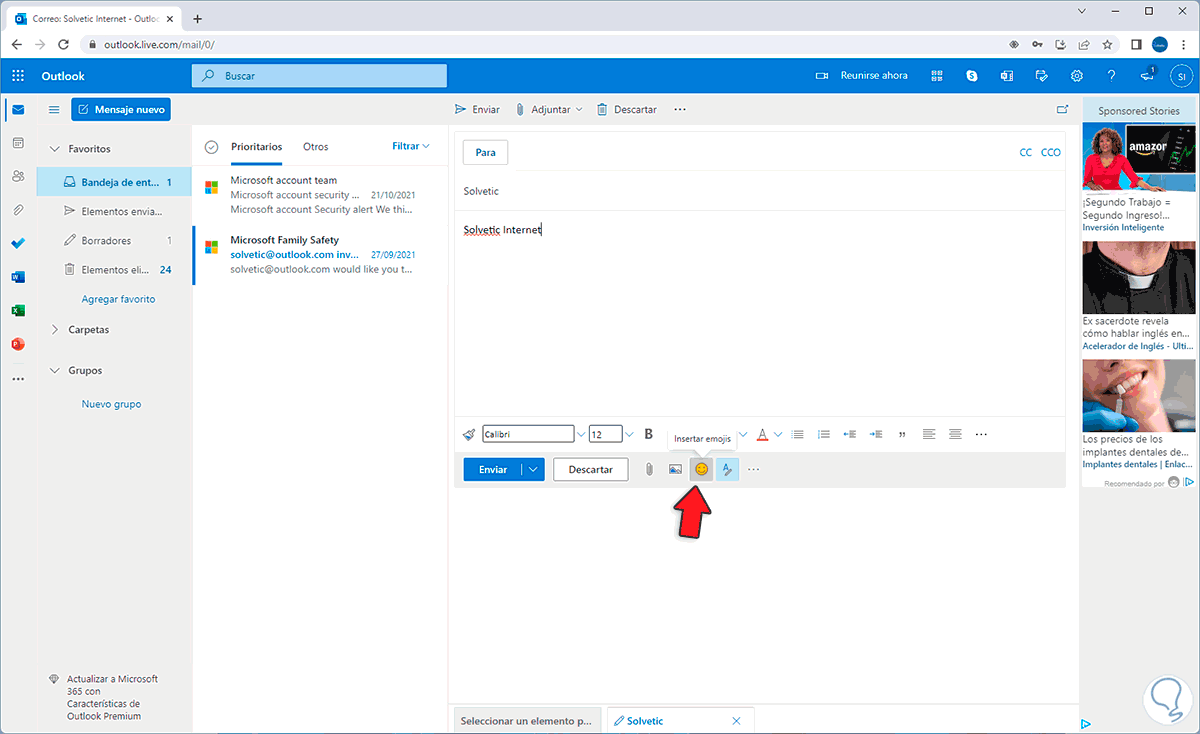1200x734 pixels.
Task: Select all messages circle checkbox
Action: (211, 147)
